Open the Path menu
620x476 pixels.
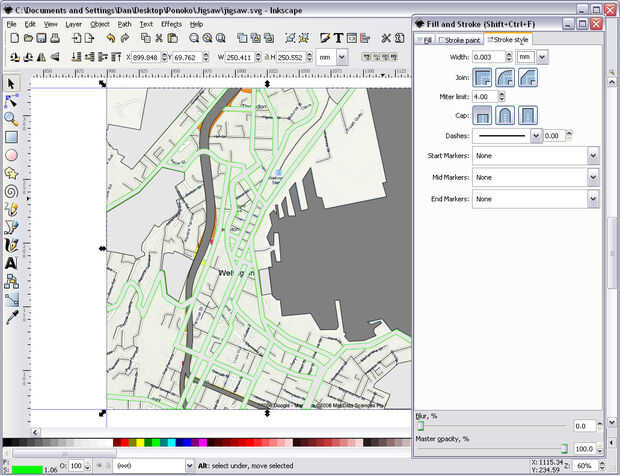124,23
